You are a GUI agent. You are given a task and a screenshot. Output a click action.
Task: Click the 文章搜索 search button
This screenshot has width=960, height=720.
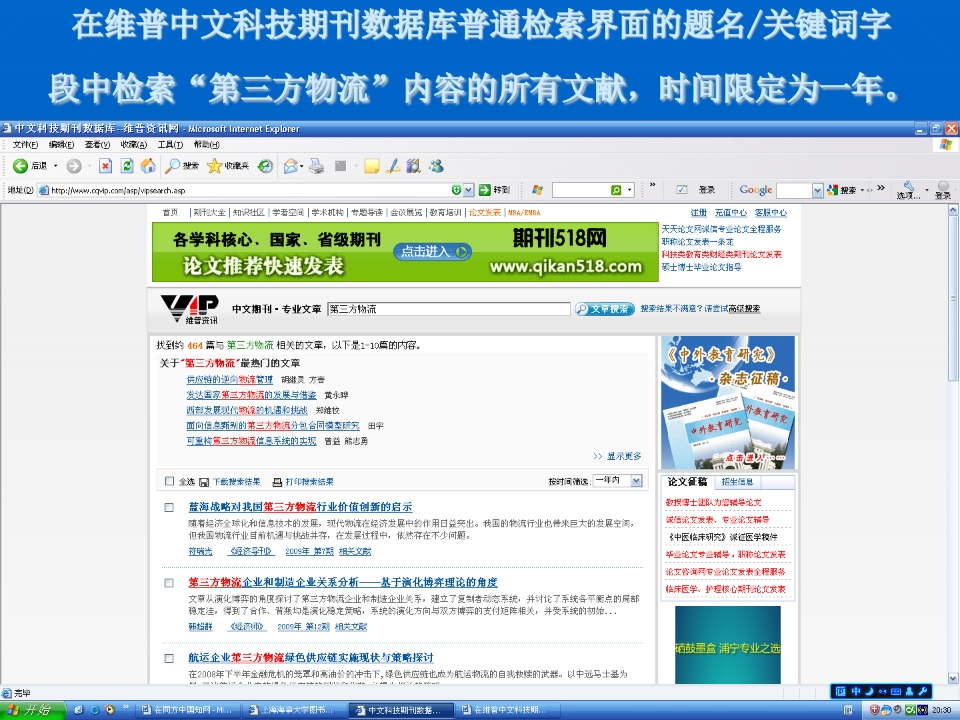point(604,309)
